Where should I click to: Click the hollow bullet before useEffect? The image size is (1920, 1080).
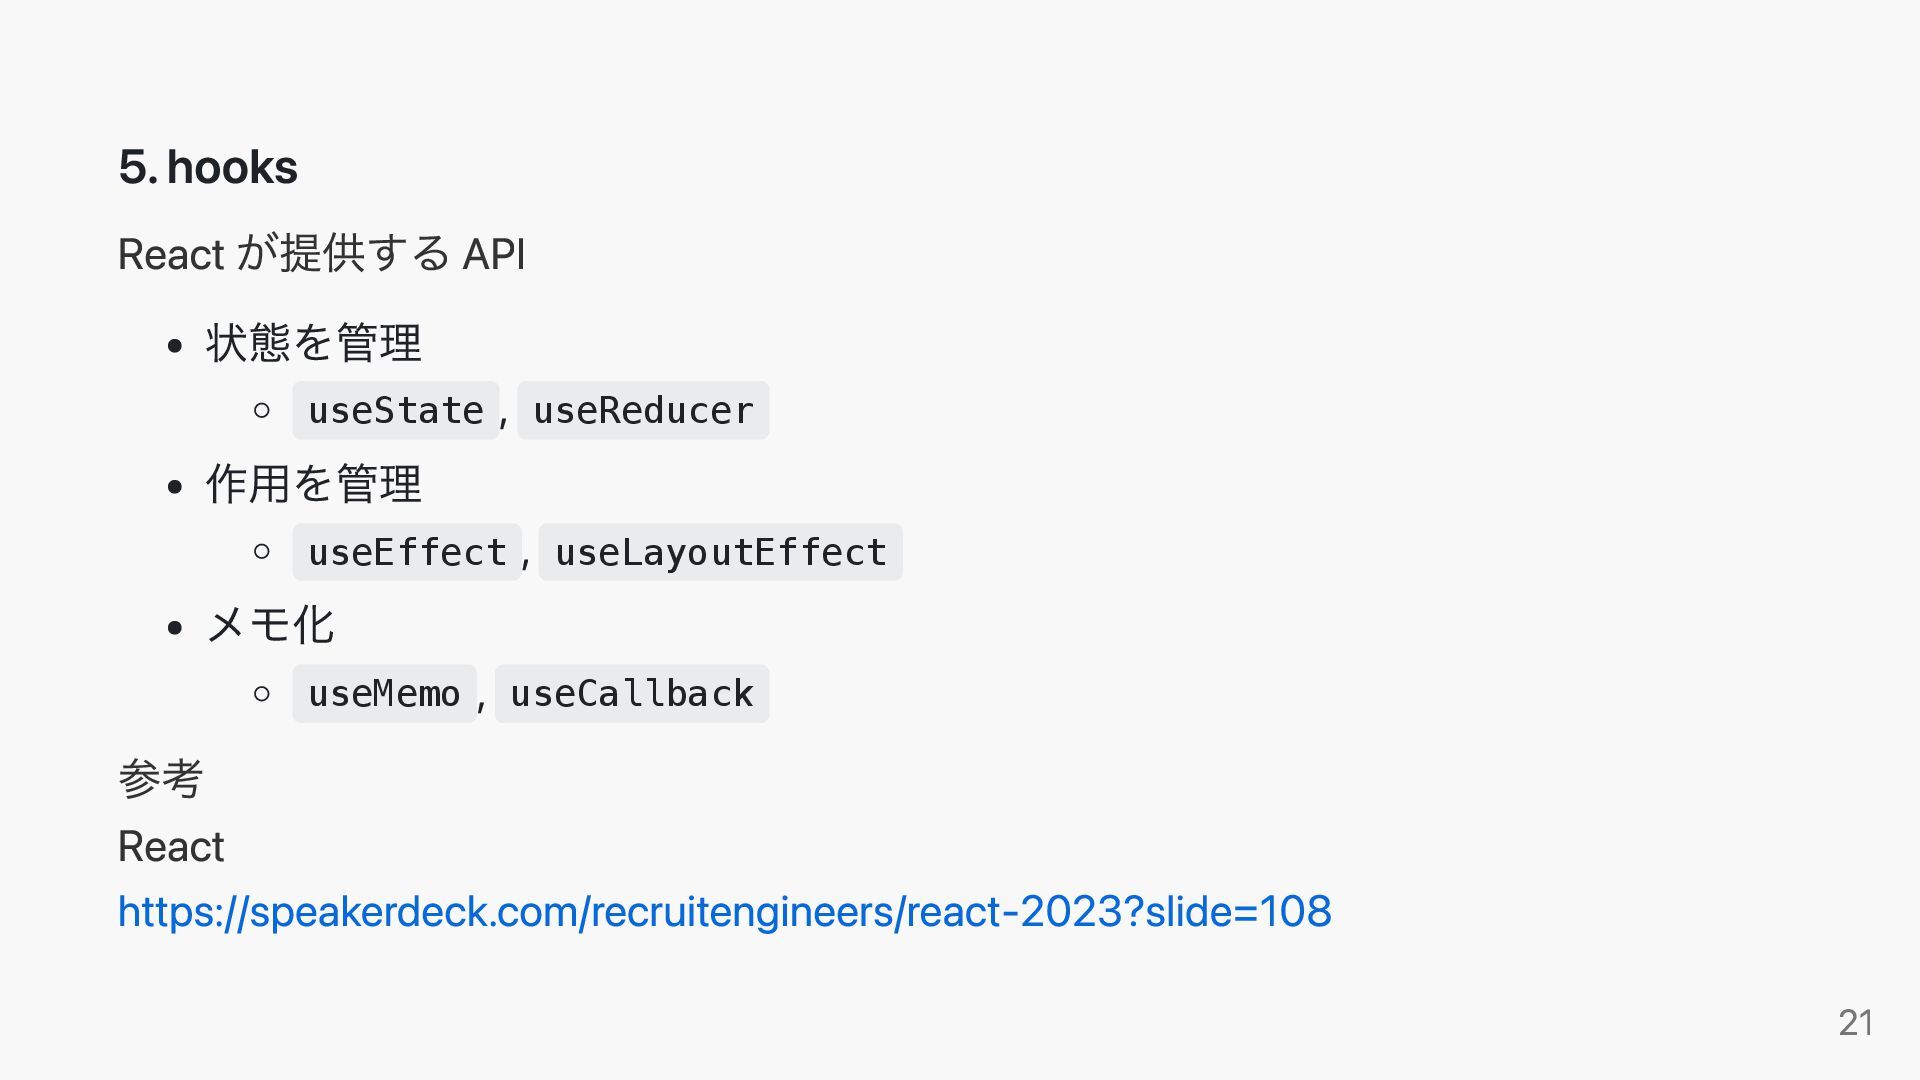(x=262, y=551)
